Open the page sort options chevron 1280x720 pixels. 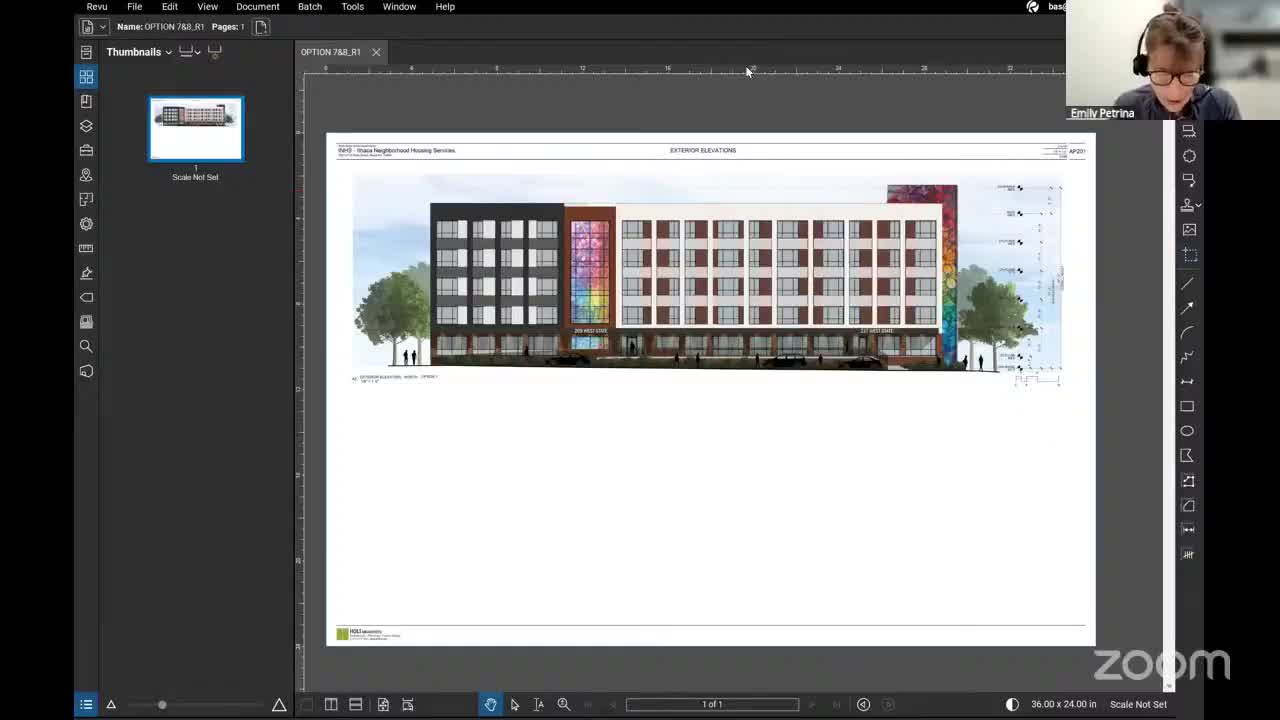(195, 52)
